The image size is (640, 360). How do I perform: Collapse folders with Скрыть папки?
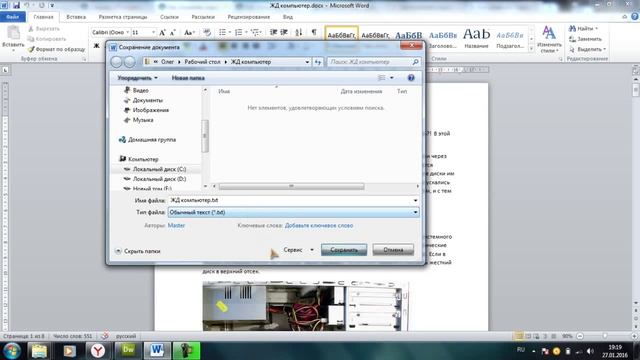(x=138, y=251)
